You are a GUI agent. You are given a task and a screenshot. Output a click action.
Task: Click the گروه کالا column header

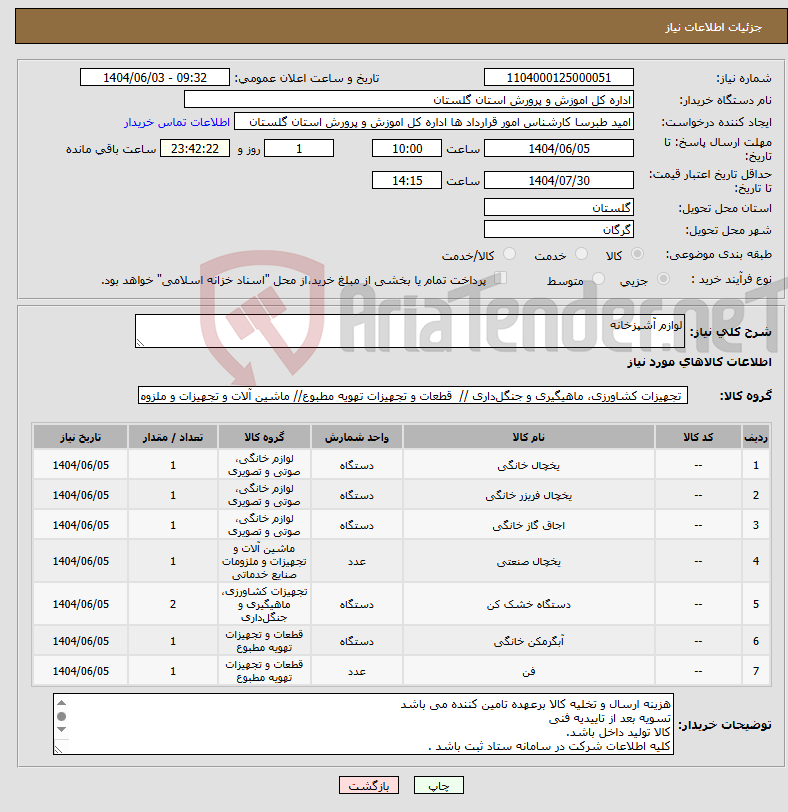264,438
